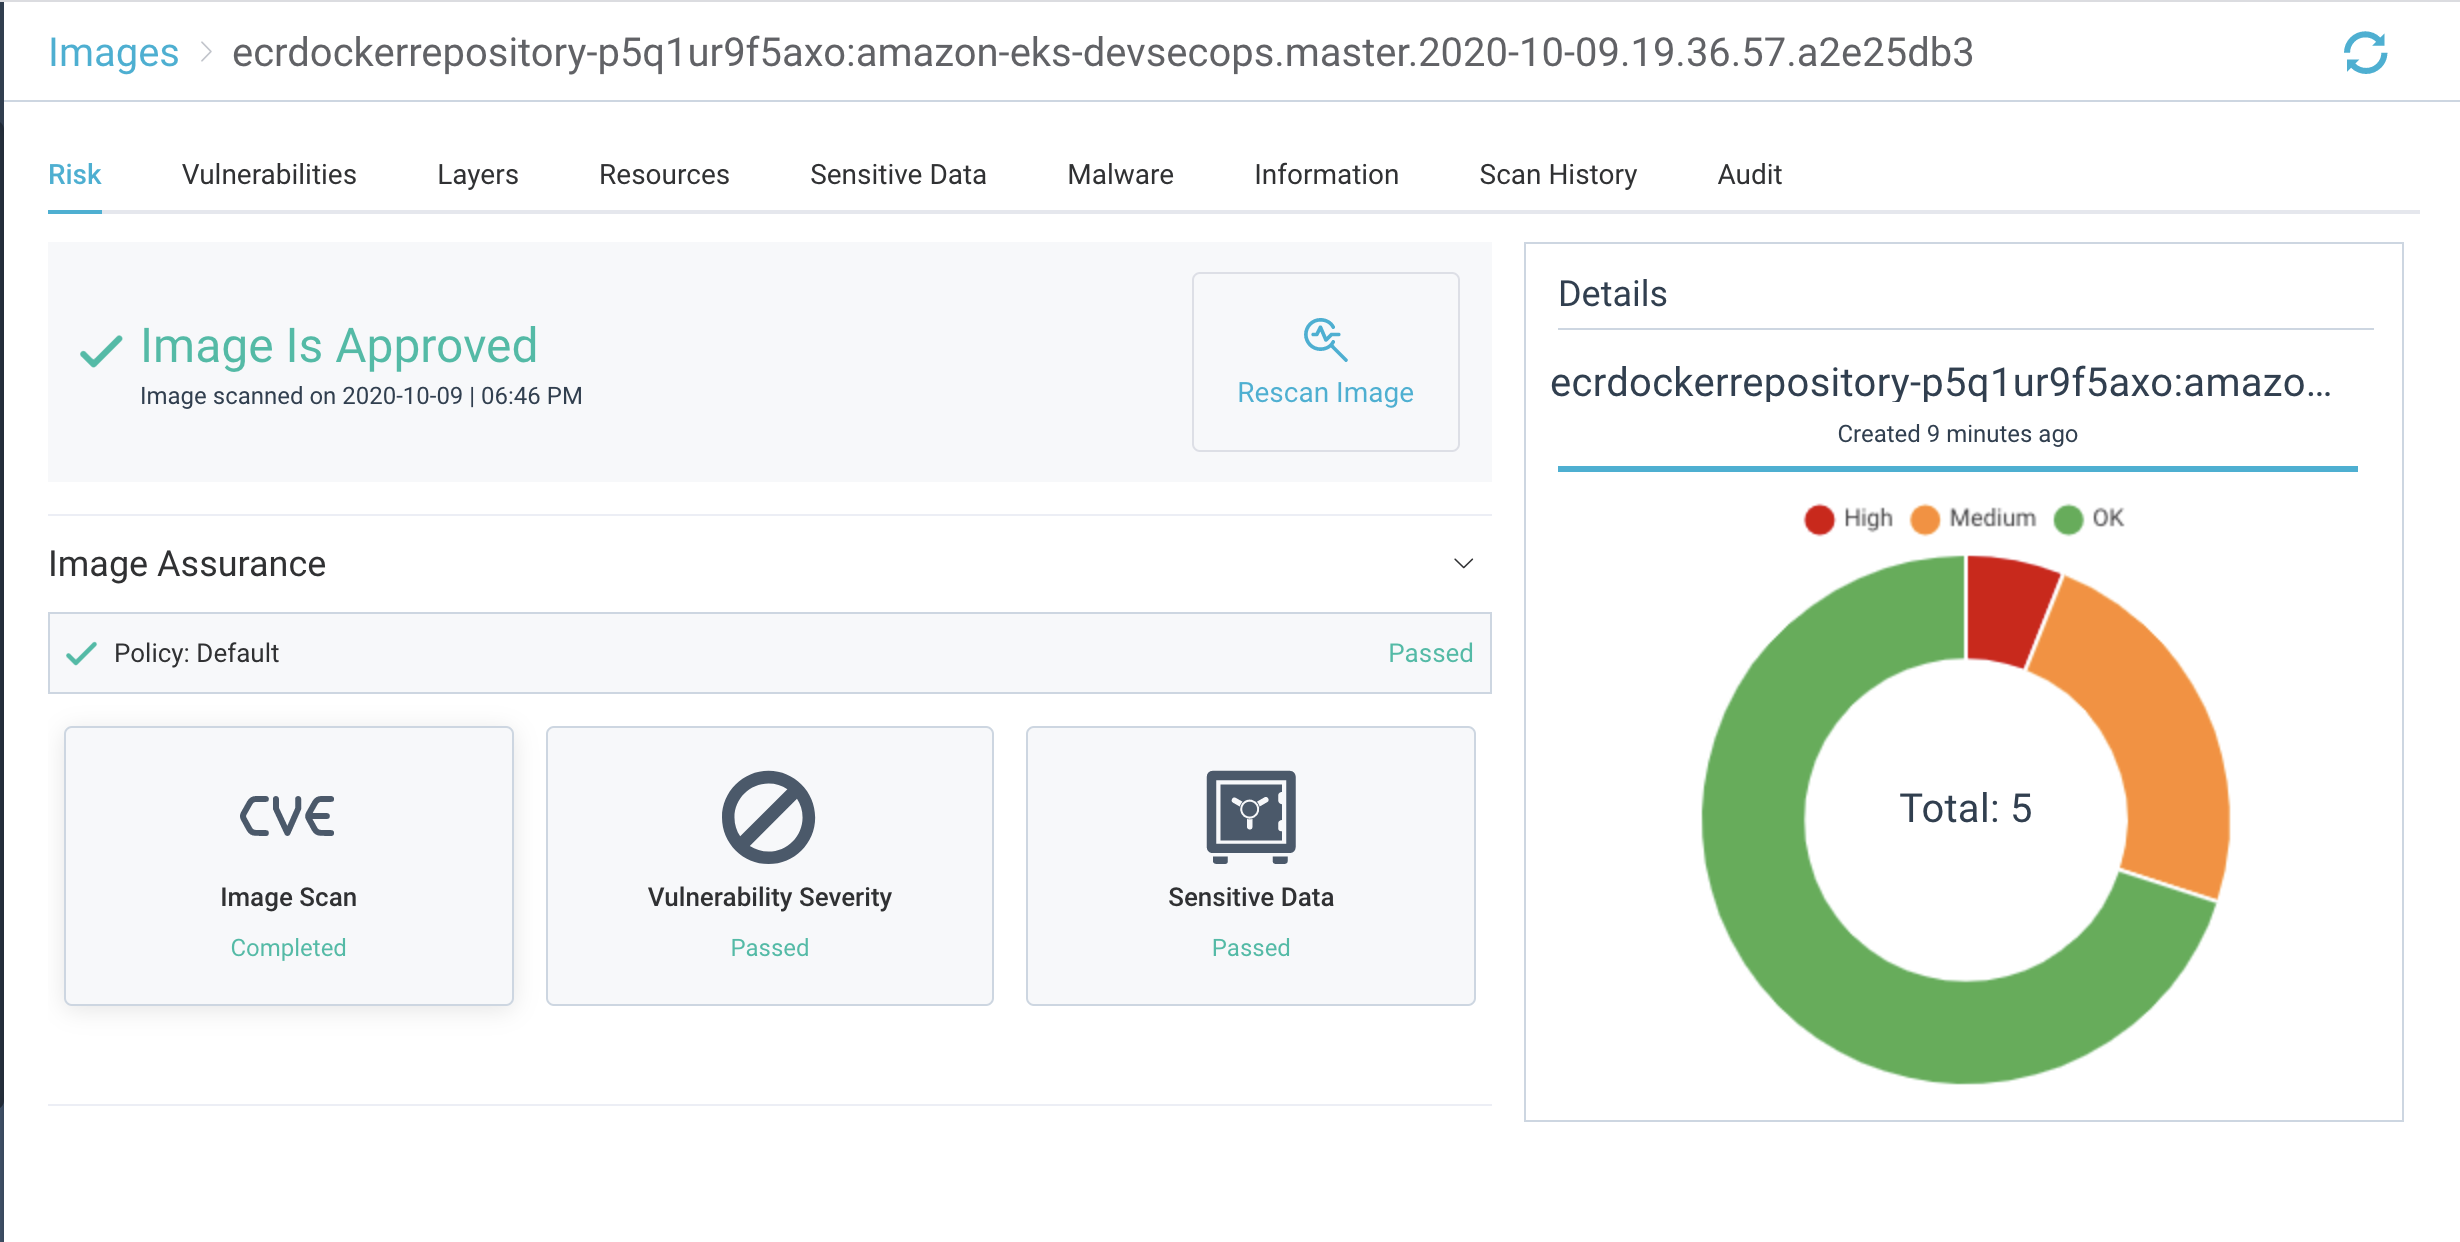
Task: View the Scan History tab
Action: point(1558,175)
